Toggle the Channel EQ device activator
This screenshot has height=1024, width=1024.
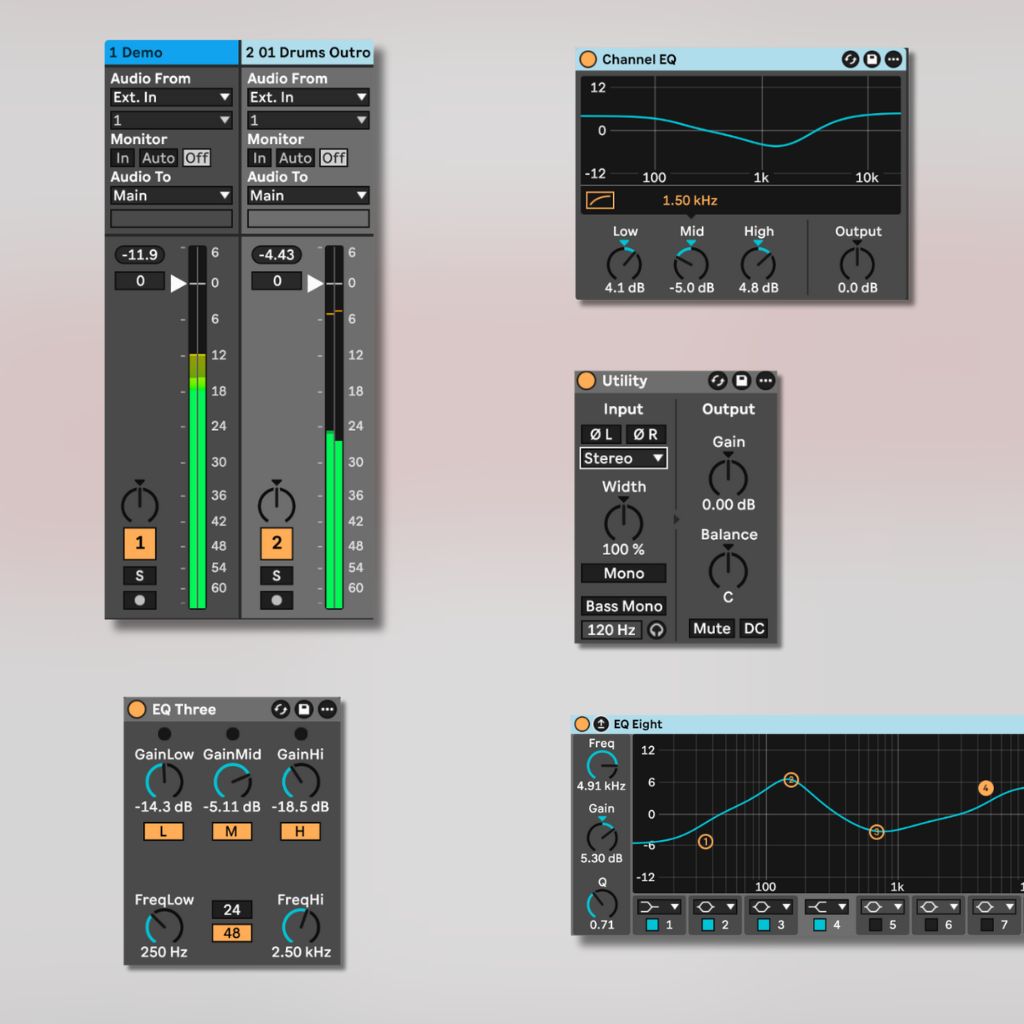[588, 59]
